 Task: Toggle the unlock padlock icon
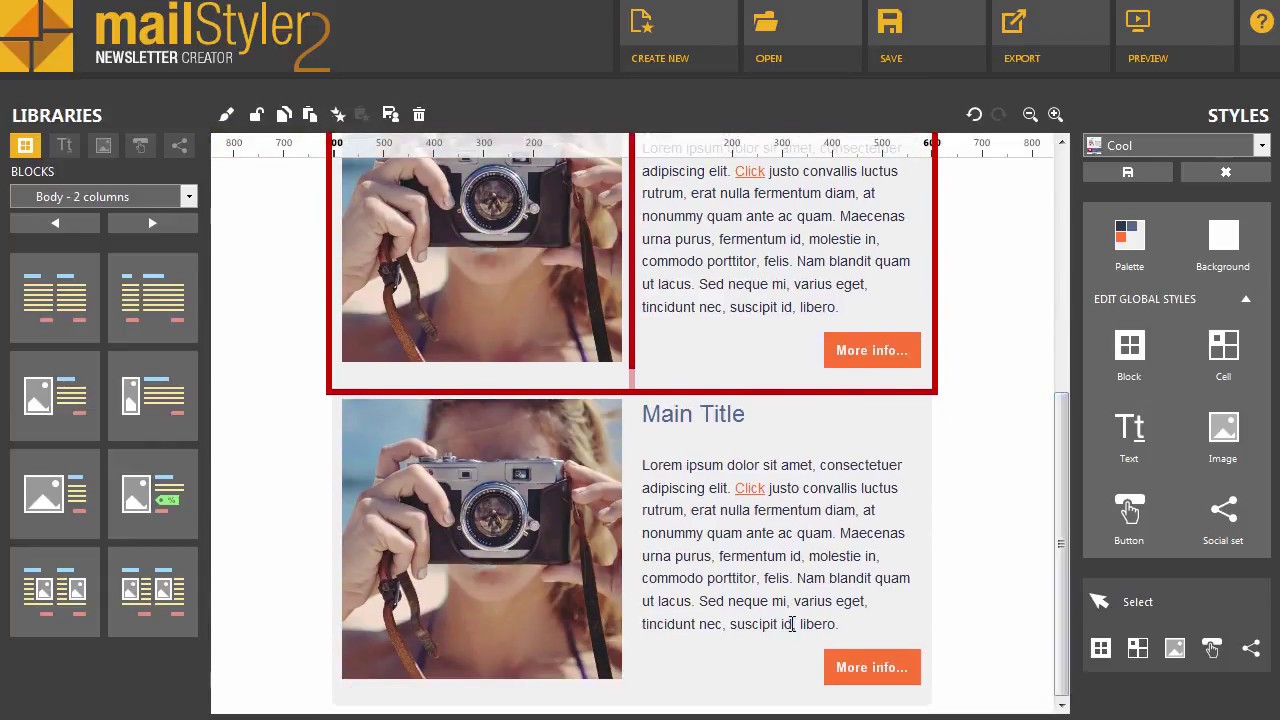tap(257, 114)
